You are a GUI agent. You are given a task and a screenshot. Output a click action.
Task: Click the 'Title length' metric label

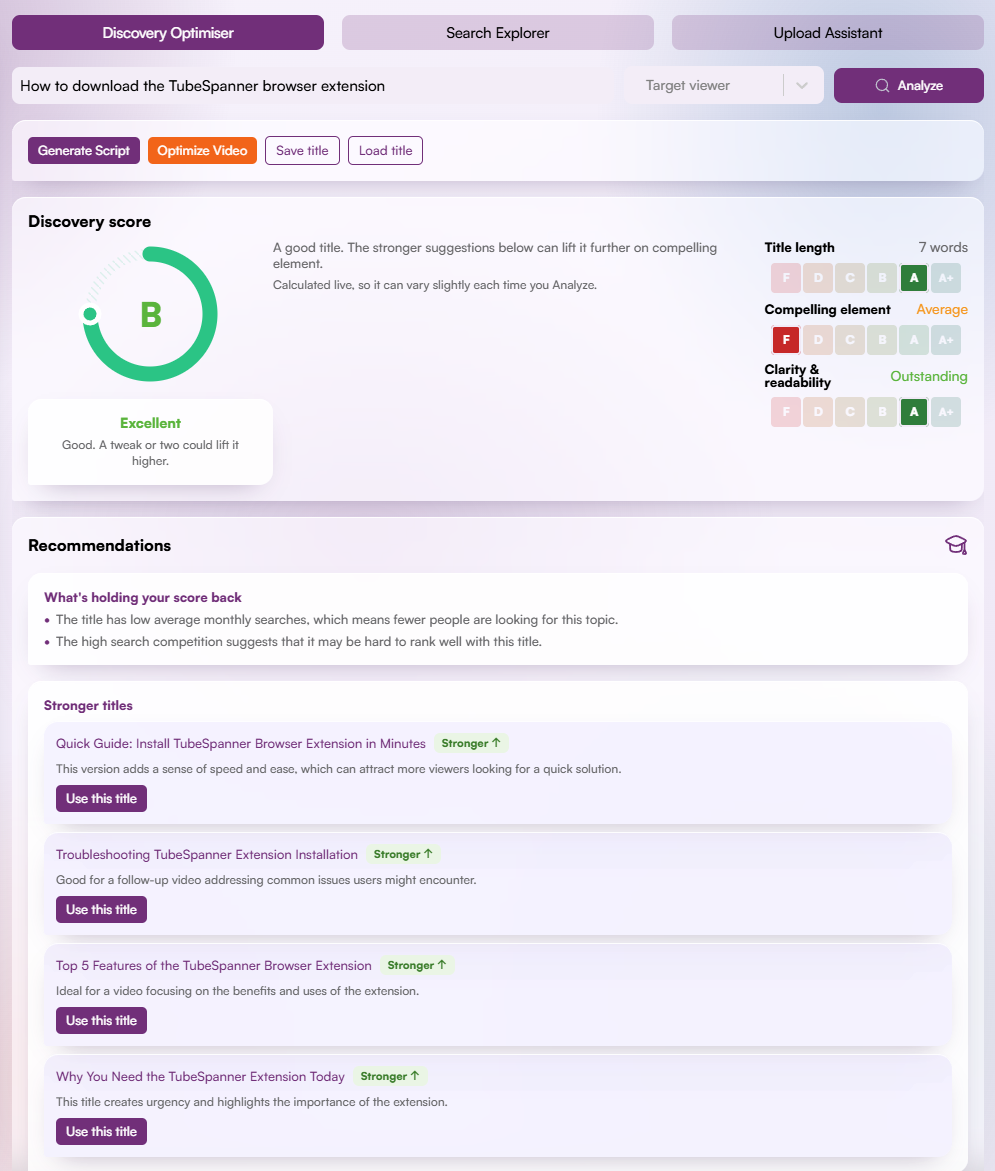click(799, 247)
